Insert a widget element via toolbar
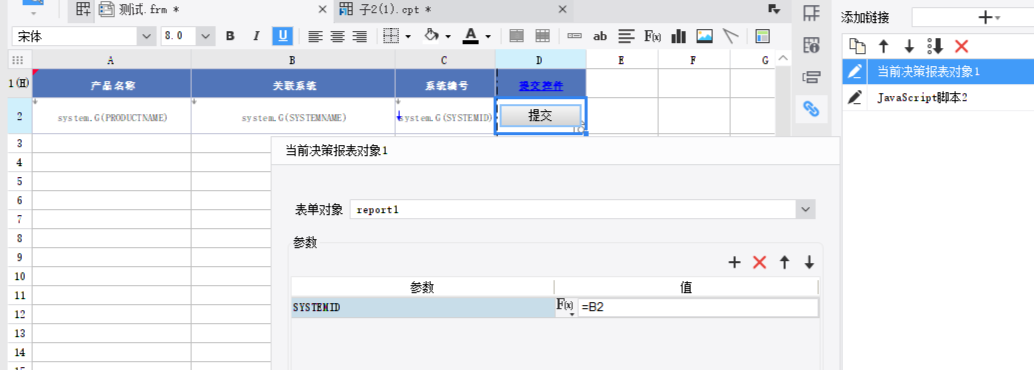Image resolution: width=1034 pixels, height=370 pixels. [x=574, y=36]
